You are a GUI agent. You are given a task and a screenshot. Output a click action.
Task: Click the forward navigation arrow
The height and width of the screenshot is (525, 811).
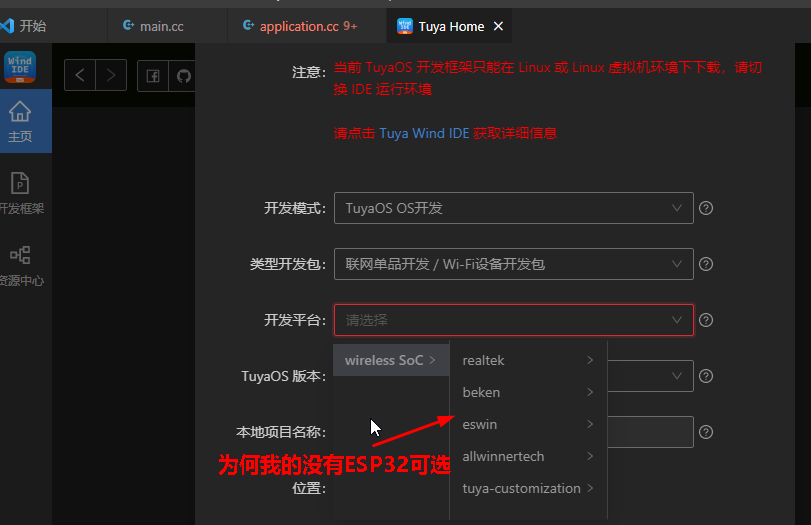(111, 76)
